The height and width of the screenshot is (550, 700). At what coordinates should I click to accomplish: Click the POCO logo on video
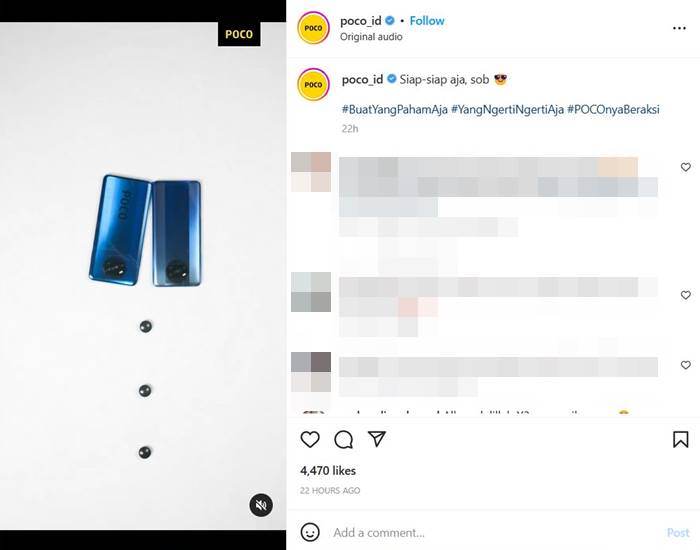point(239,34)
